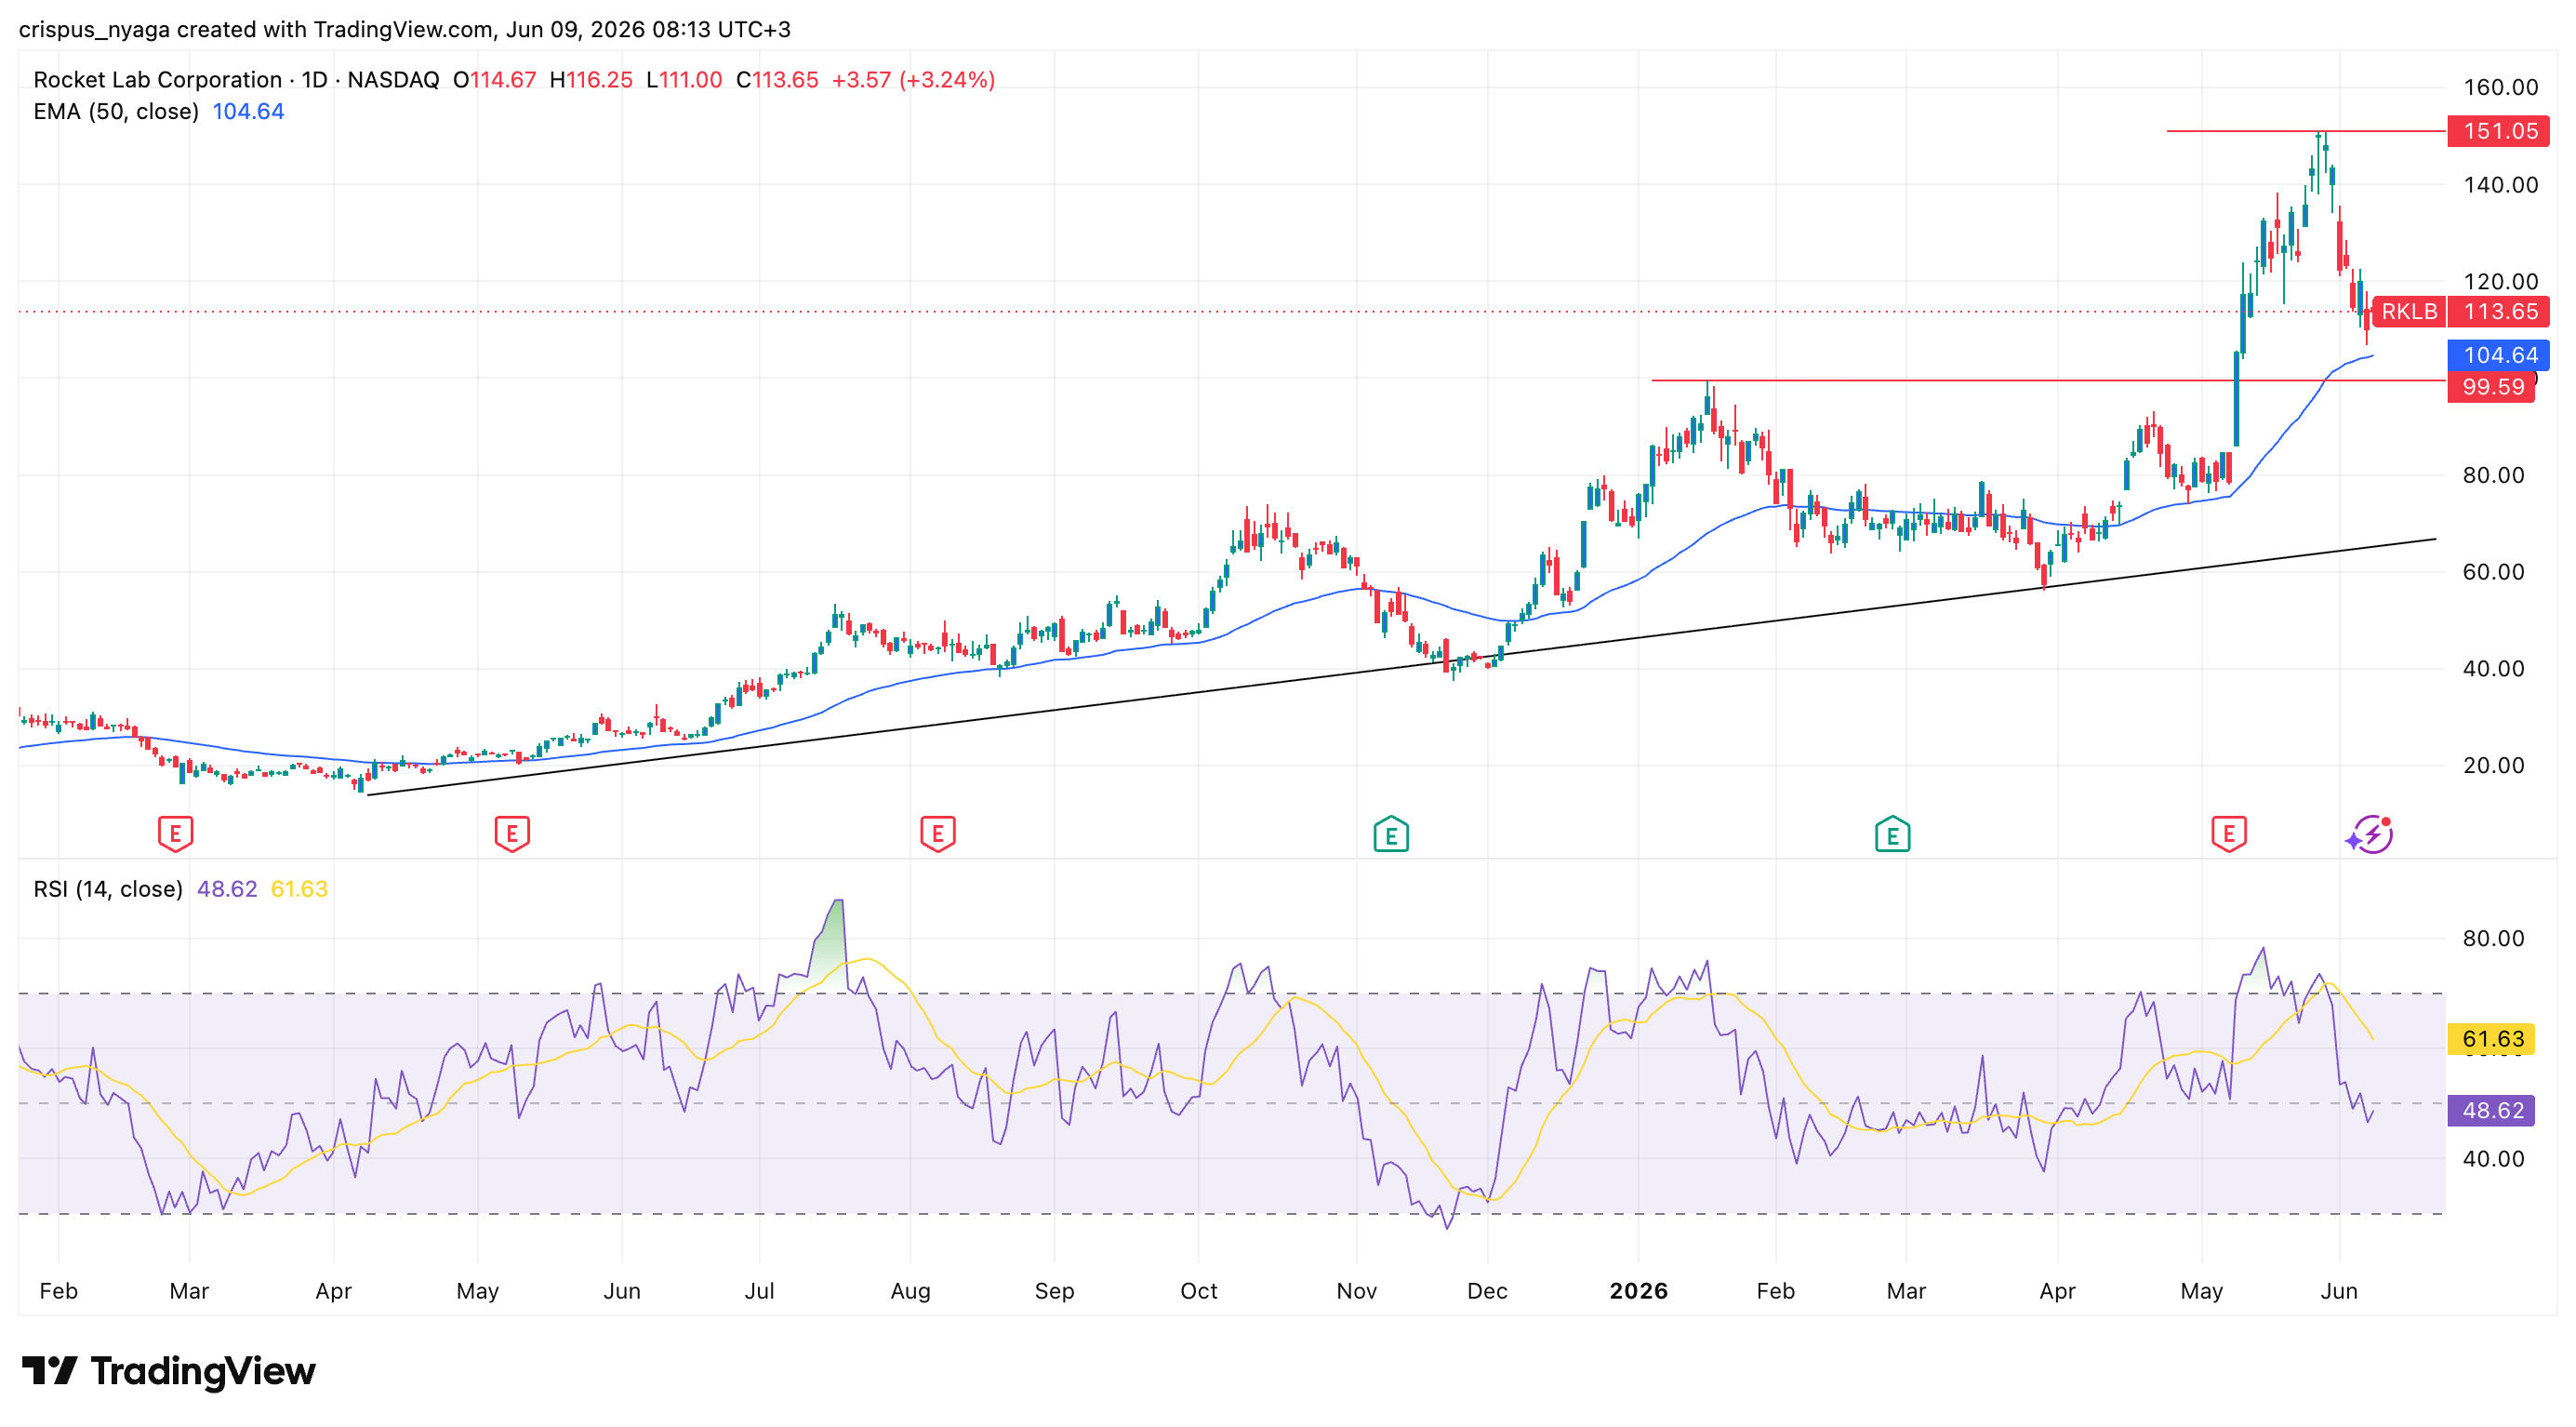The height and width of the screenshot is (1427, 2576).
Task: Click the purple 48.62 RSI axis label
Action: click(2491, 1110)
